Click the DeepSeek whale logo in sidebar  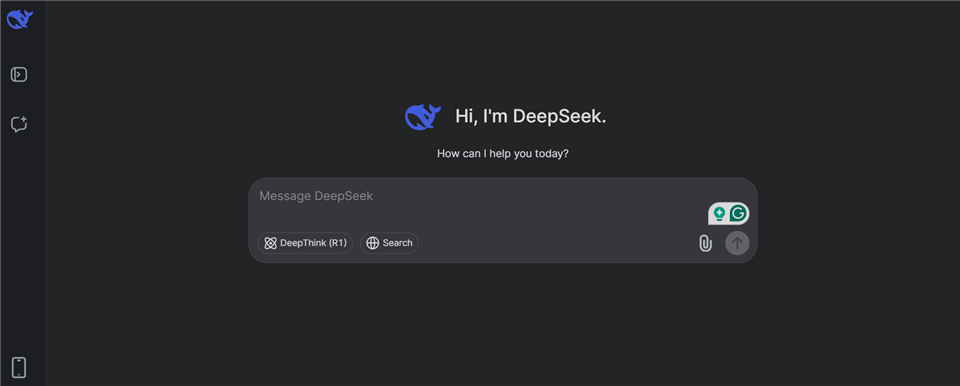[20, 19]
